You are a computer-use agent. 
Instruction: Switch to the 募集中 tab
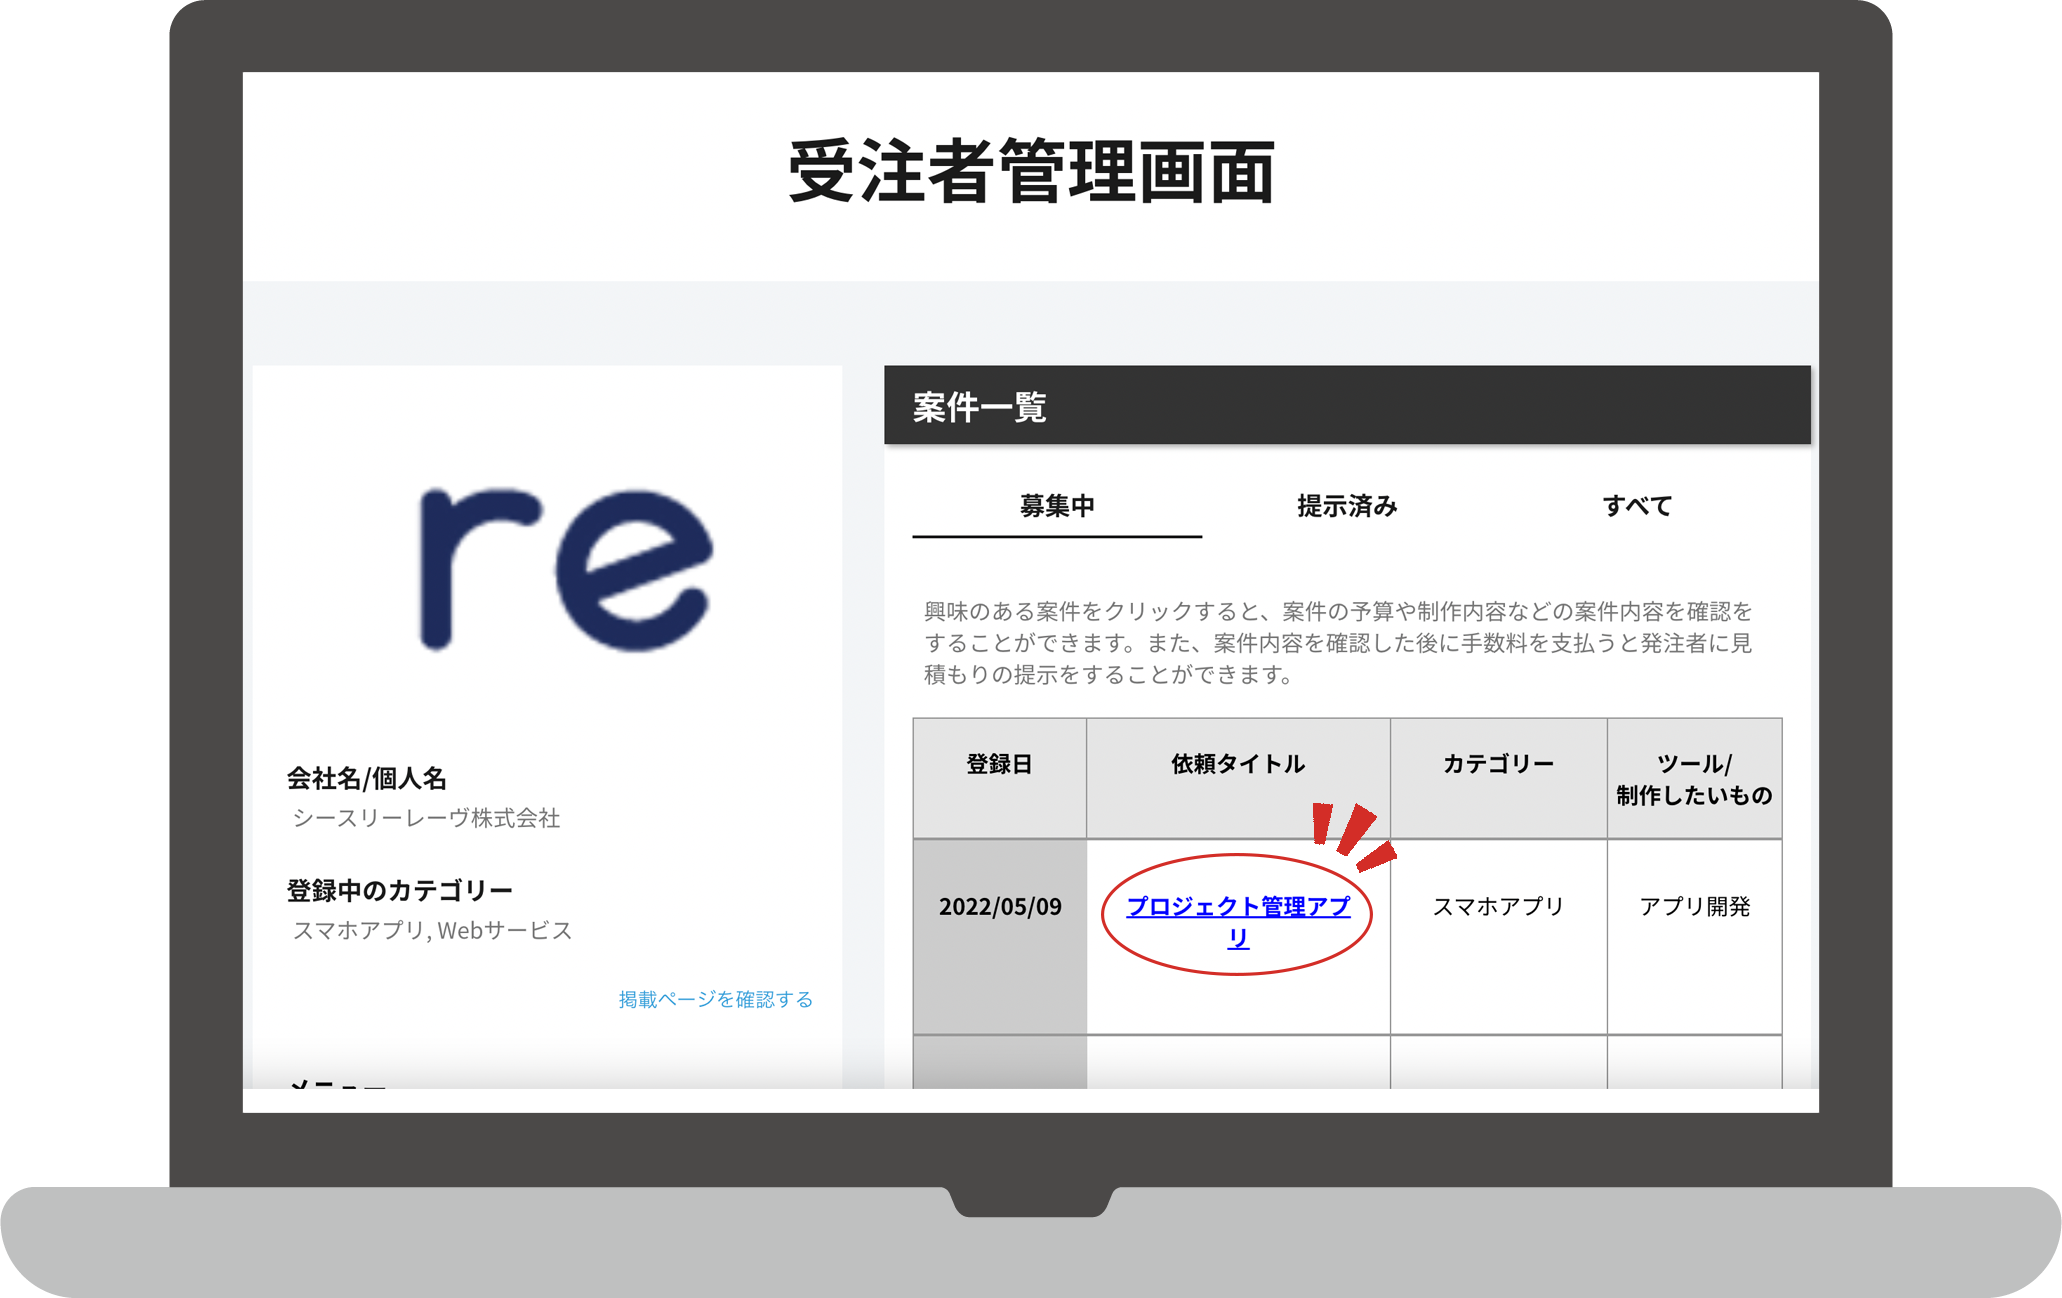click(x=1056, y=506)
